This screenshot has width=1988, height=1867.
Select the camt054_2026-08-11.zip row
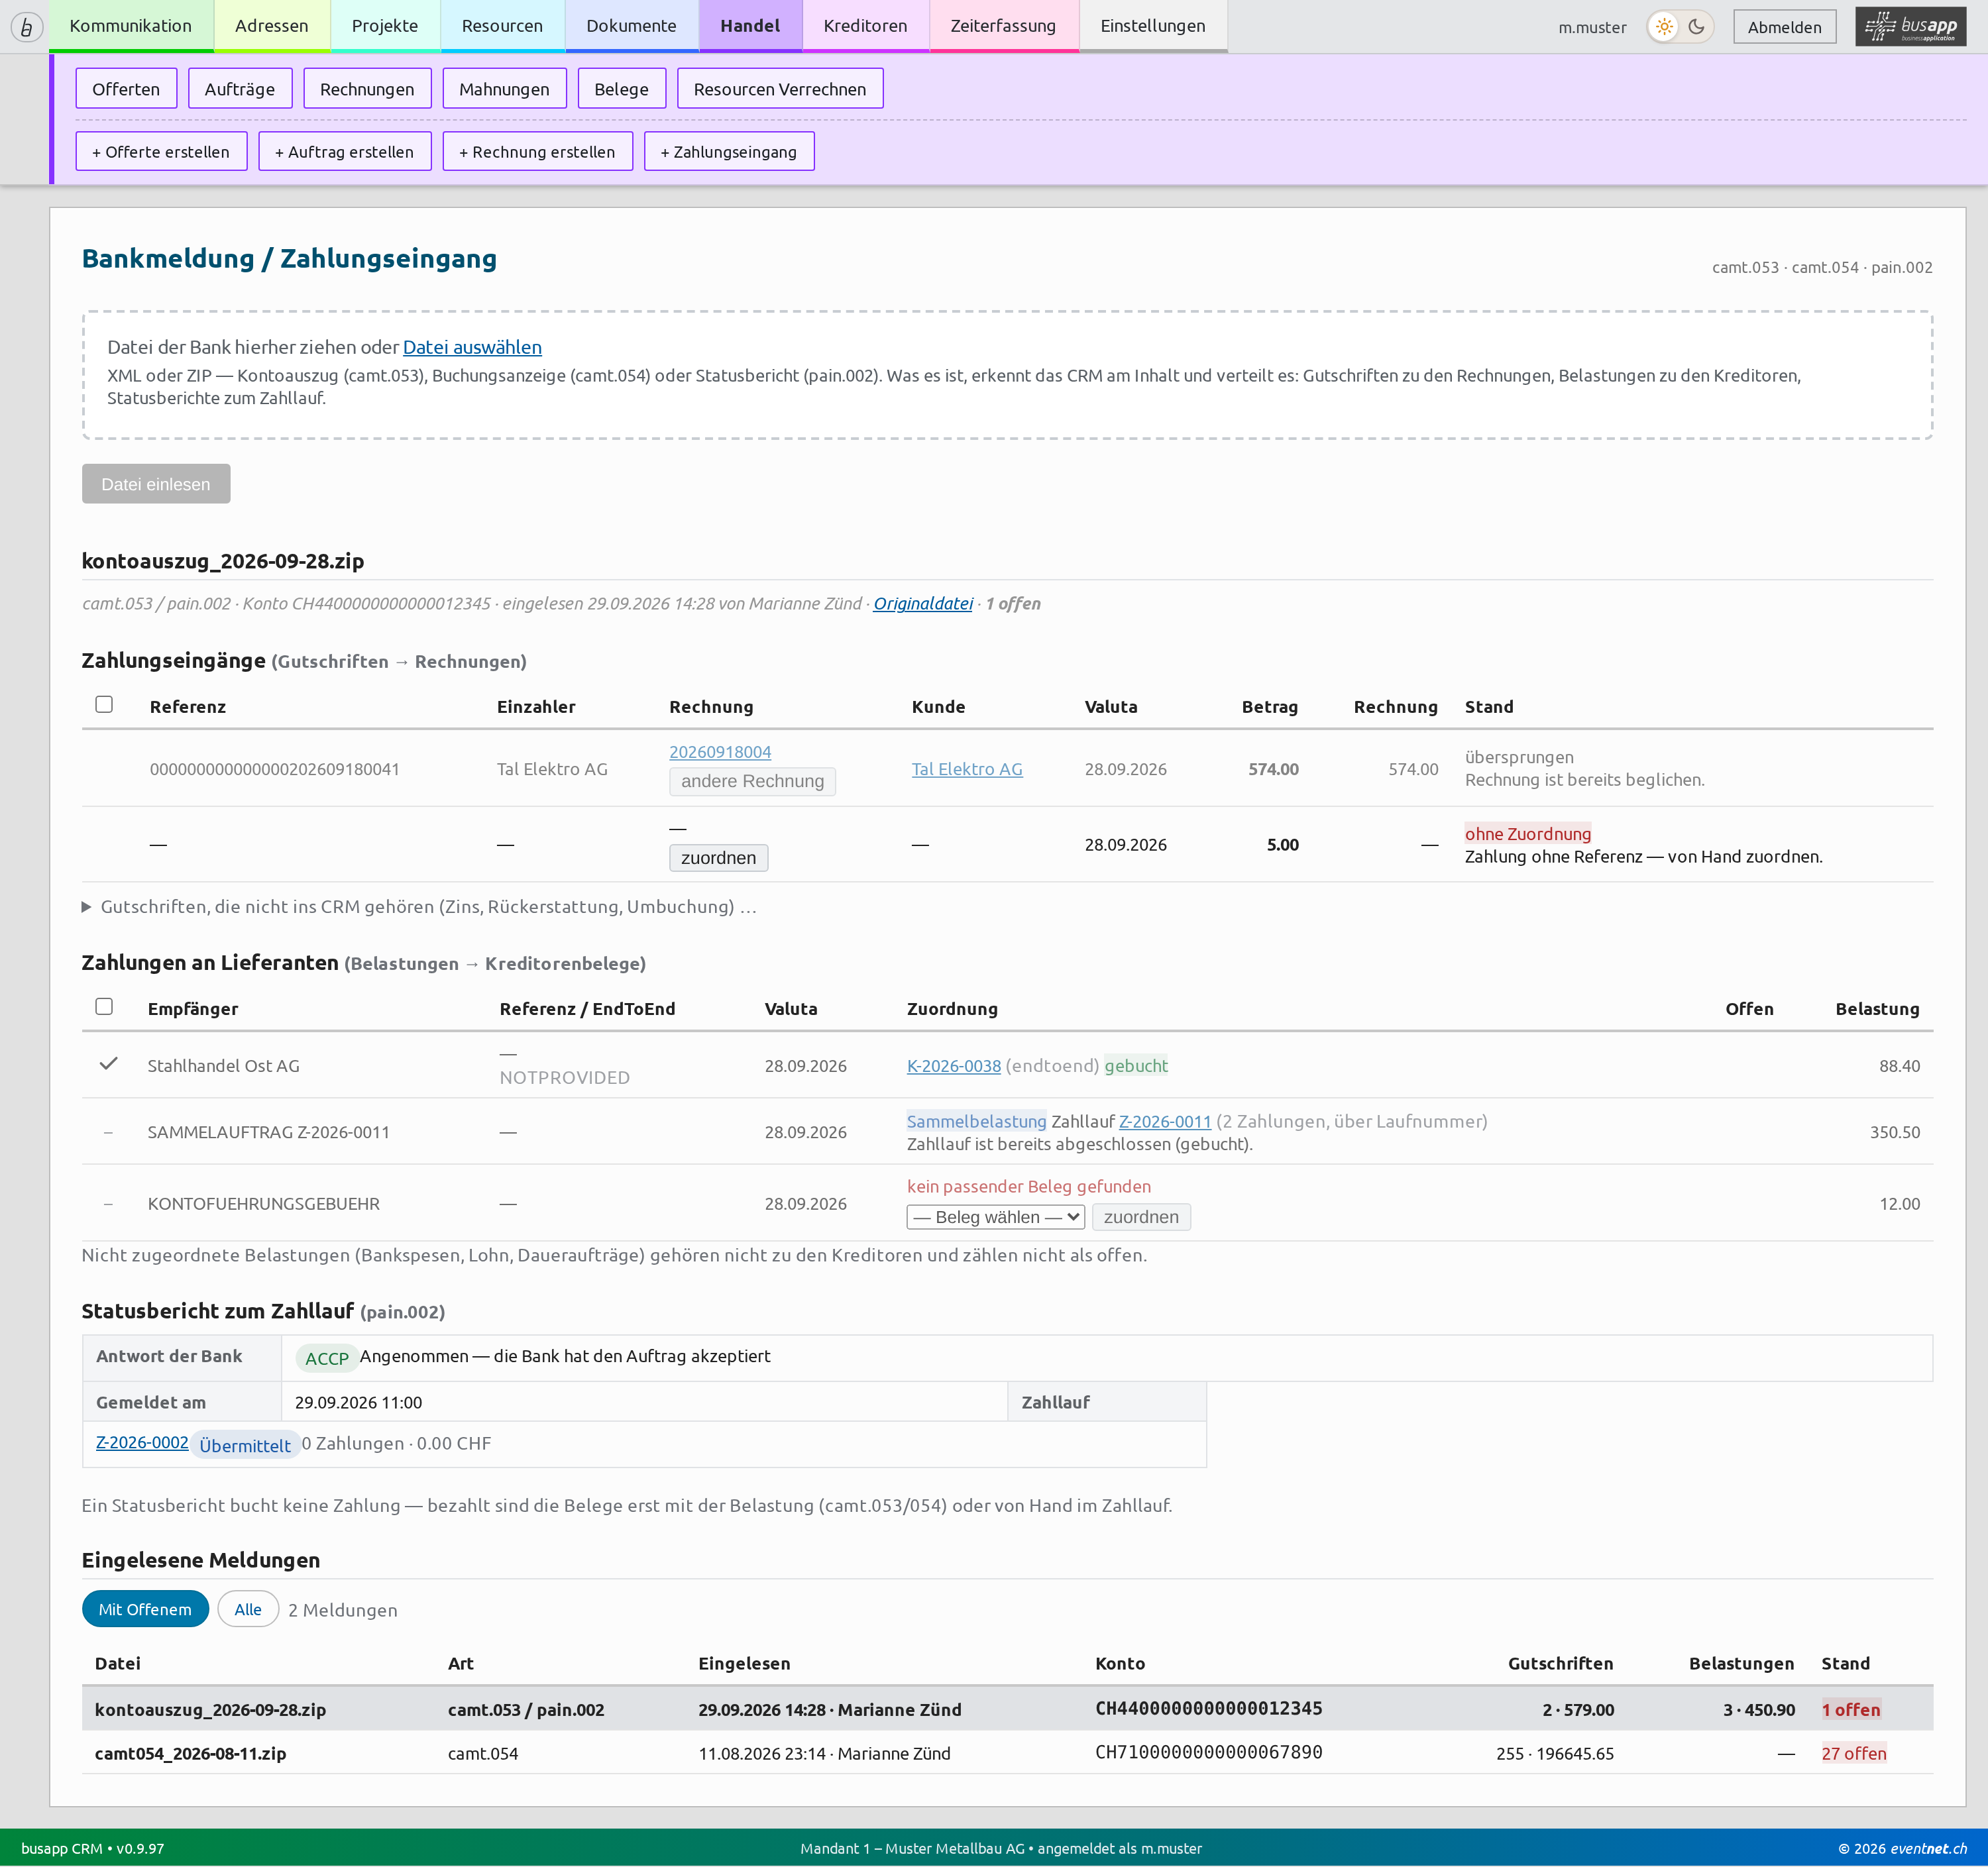pyautogui.click(x=1007, y=1753)
